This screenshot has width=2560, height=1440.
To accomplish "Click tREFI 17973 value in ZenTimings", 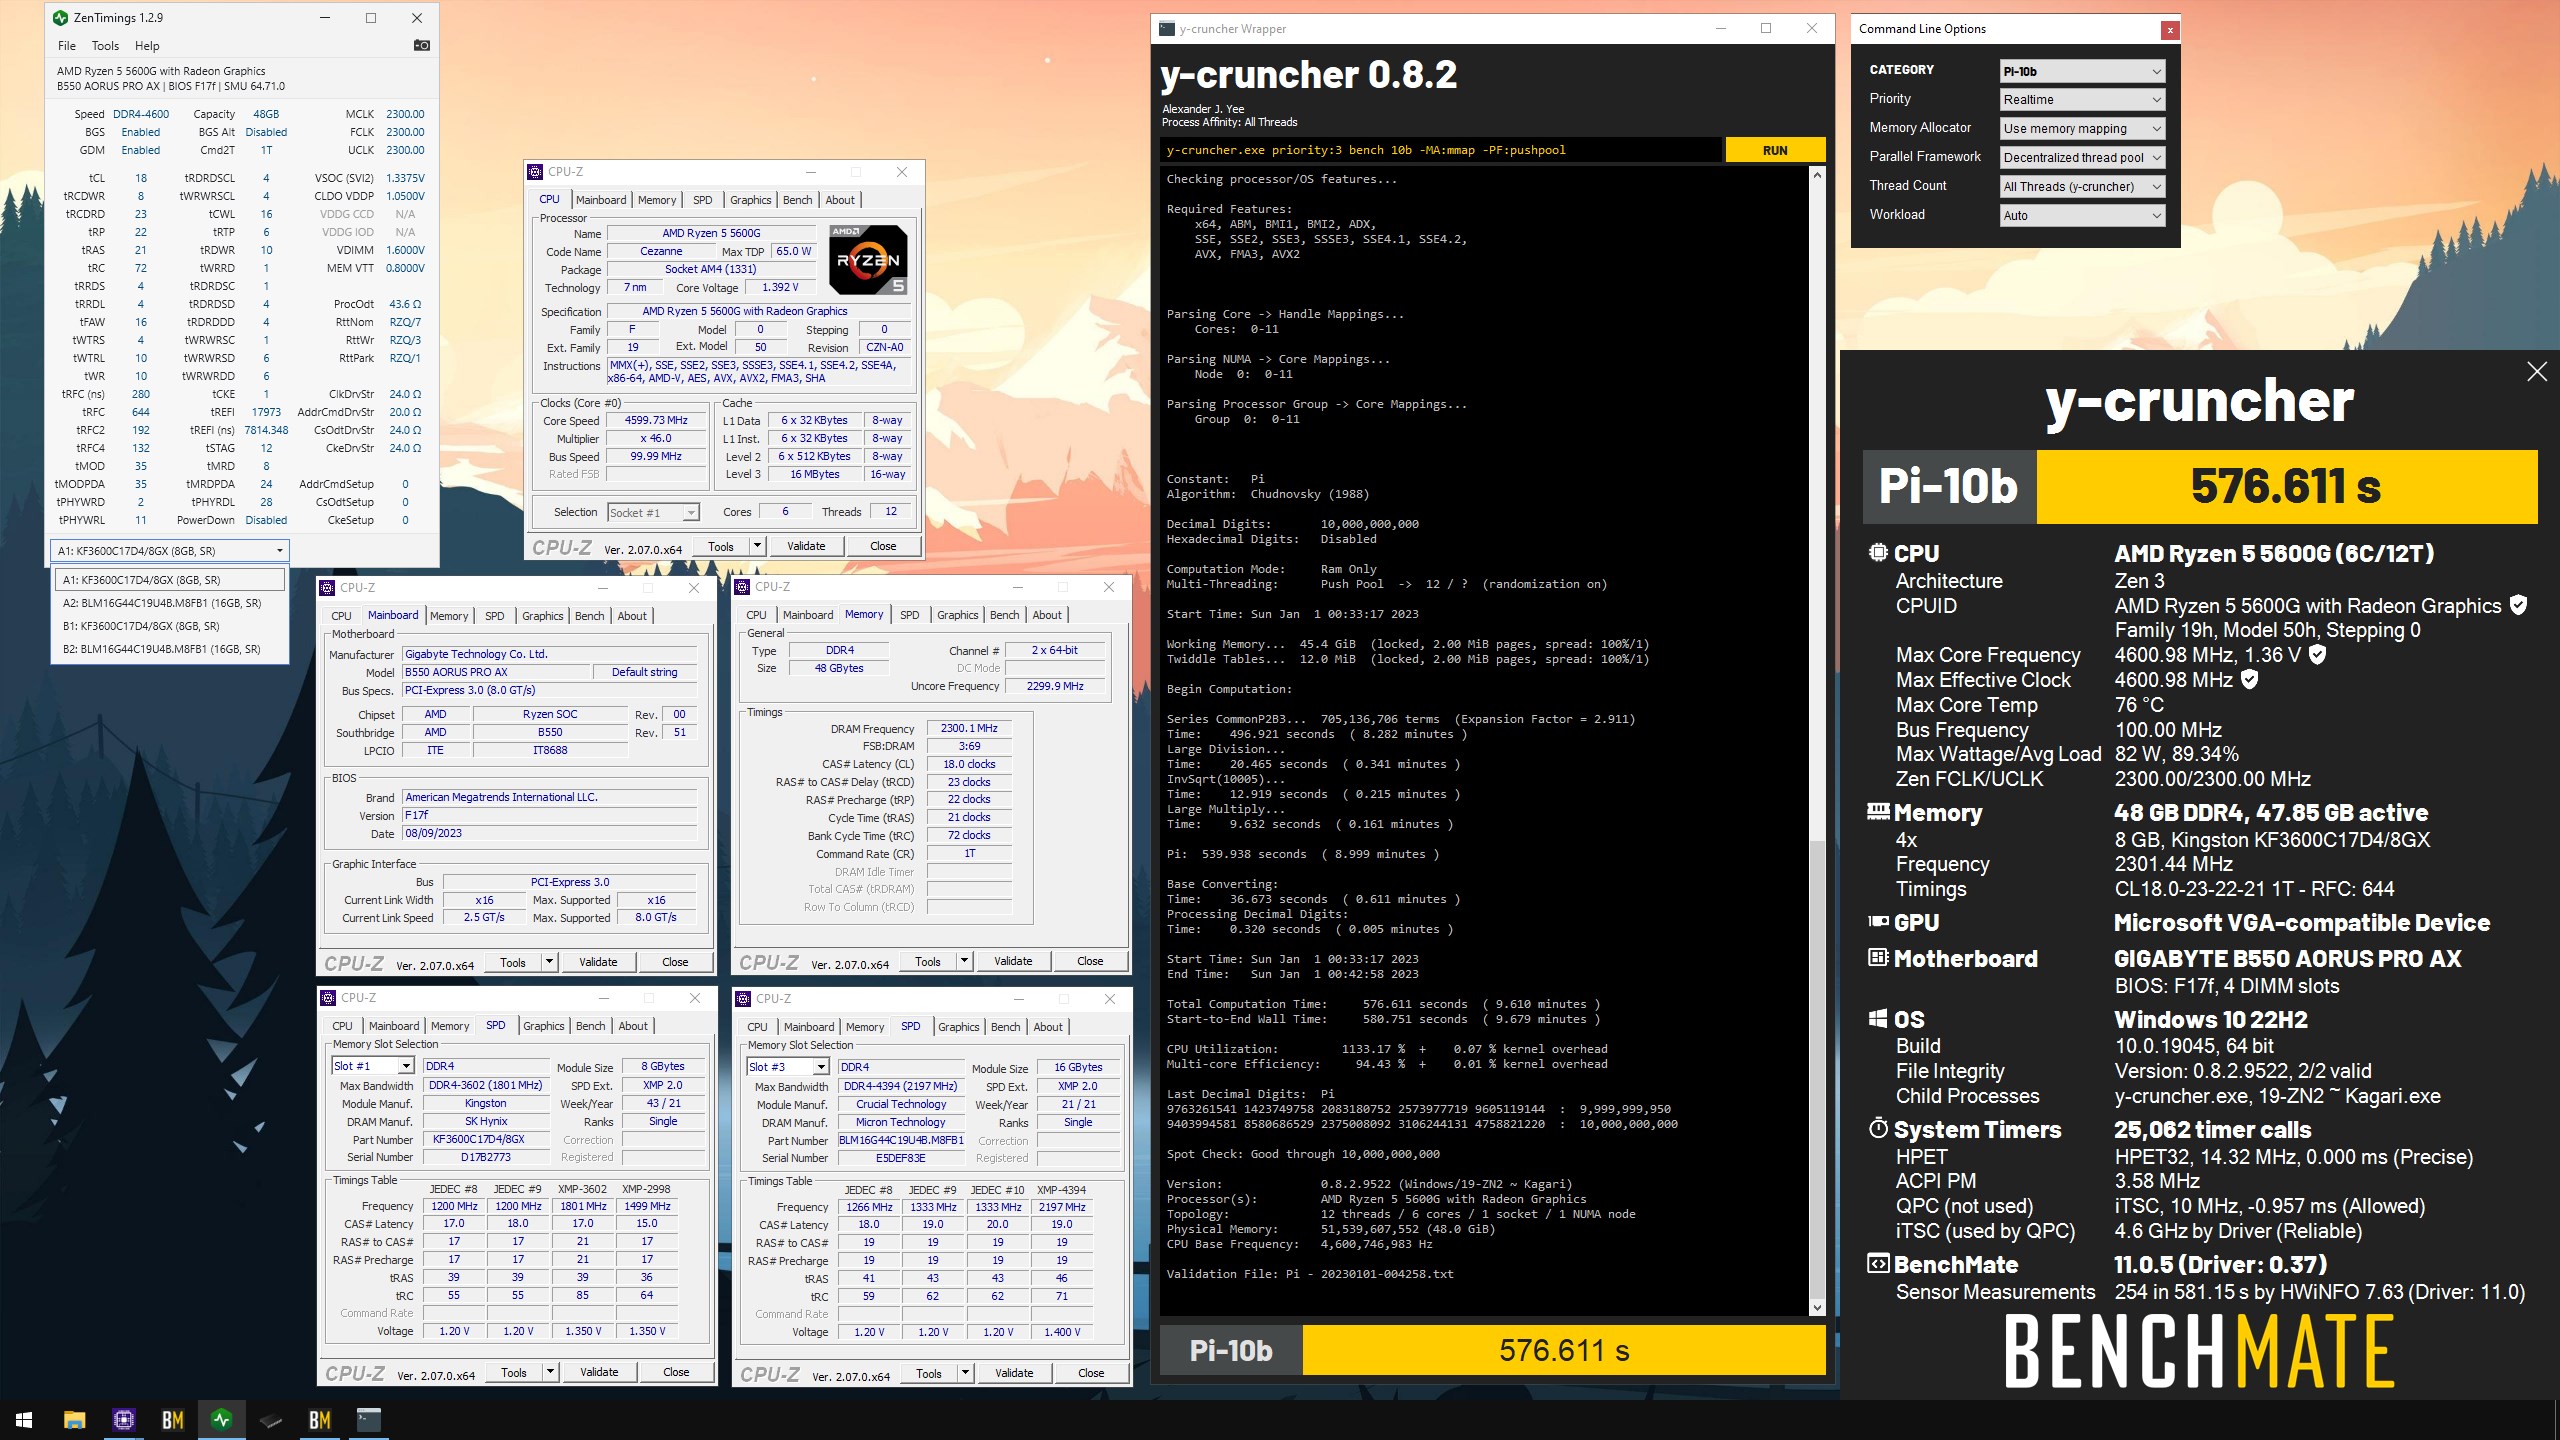I will tap(266, 412).
